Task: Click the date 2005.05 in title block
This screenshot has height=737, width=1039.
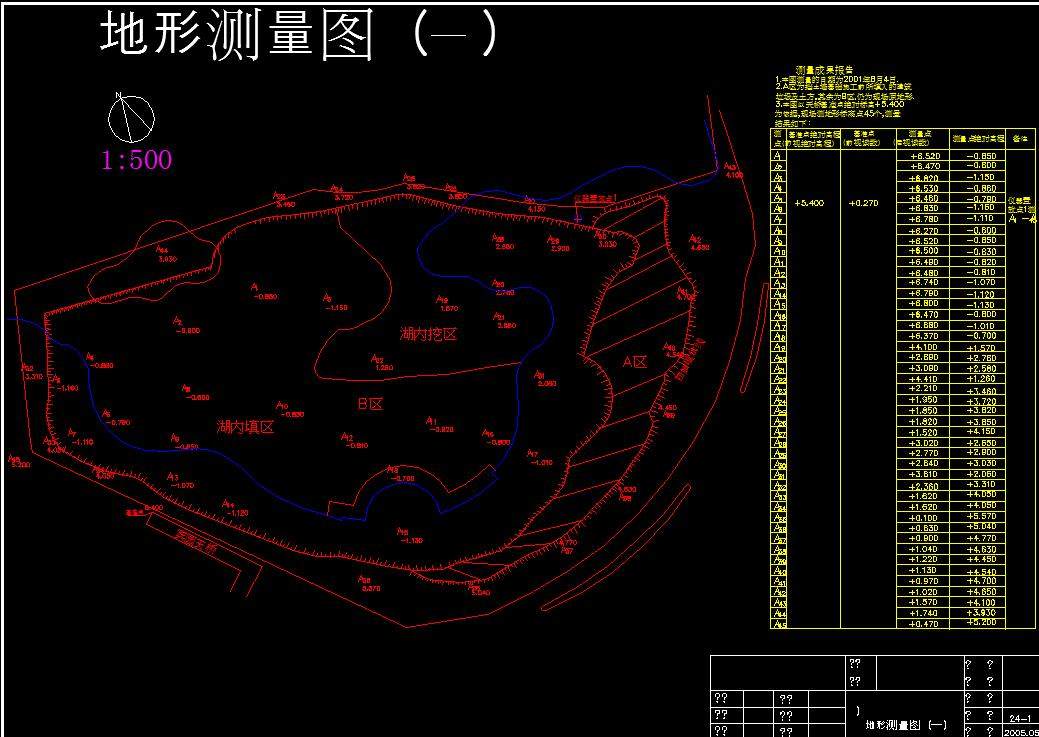Action: pos(1021,731)
